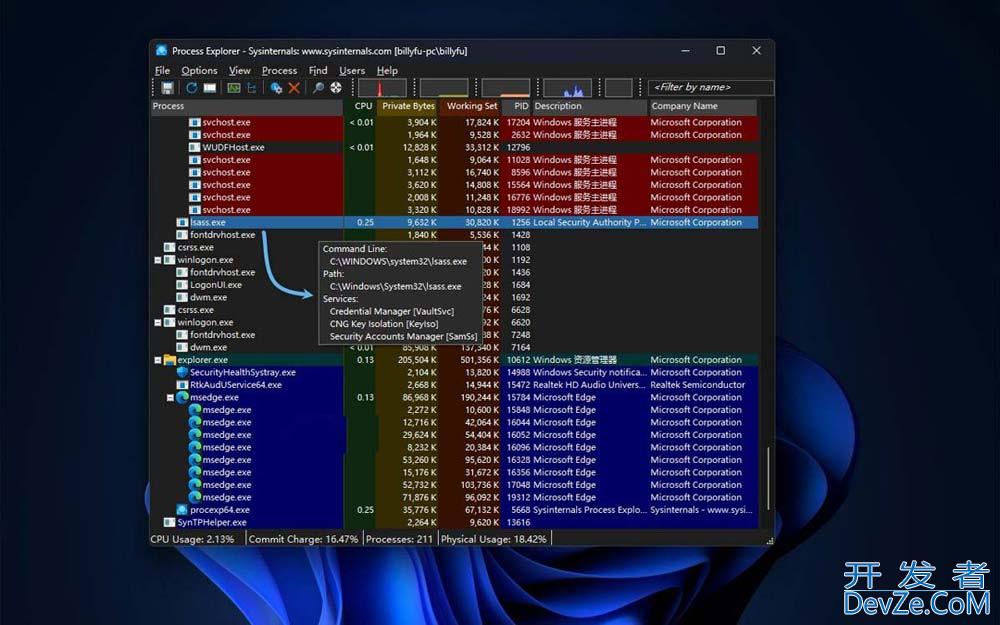Click the blue process tree toolbar icon
The image size is (1000, 625).
[251, 88]
